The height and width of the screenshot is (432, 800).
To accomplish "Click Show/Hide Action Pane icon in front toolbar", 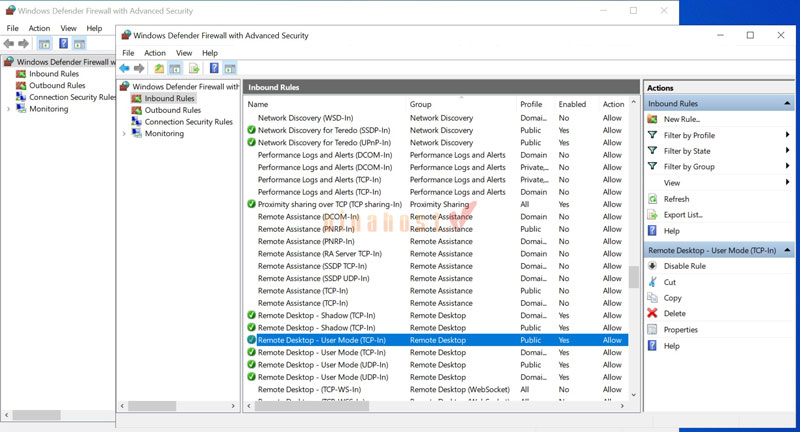I will [230, 68].
